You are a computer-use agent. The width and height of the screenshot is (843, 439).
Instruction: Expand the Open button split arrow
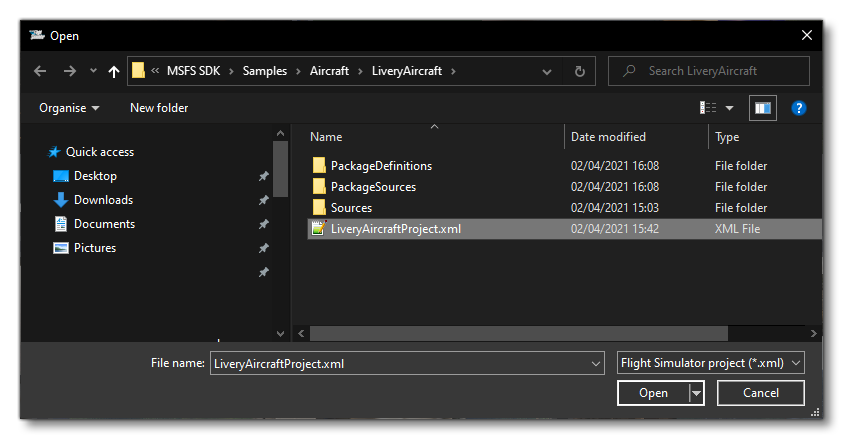pos(696,394)
